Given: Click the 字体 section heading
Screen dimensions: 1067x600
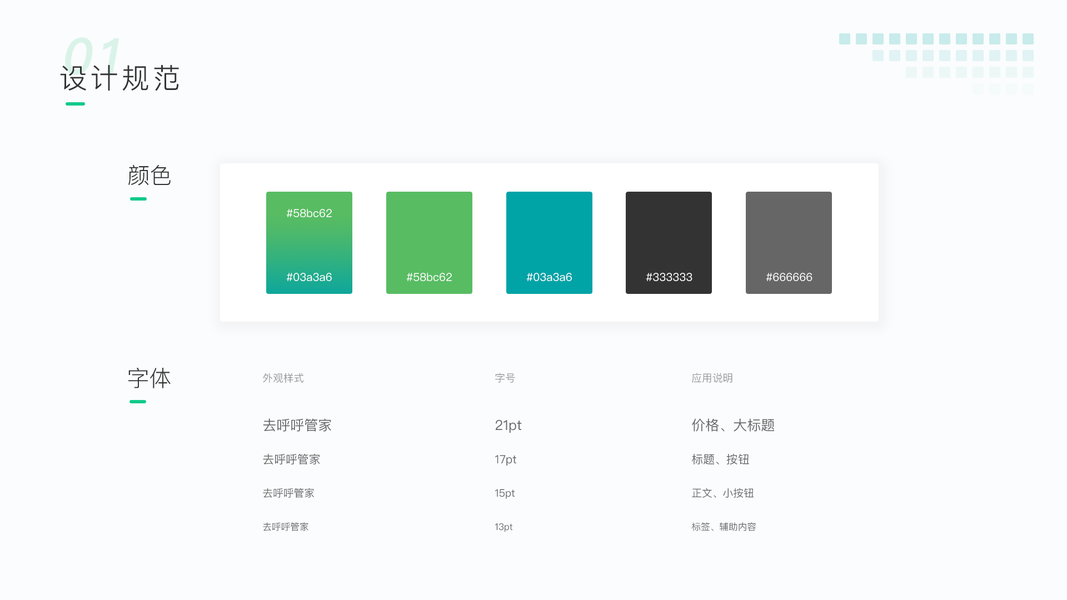Looking at the screenshot, I should pos(149,378).
